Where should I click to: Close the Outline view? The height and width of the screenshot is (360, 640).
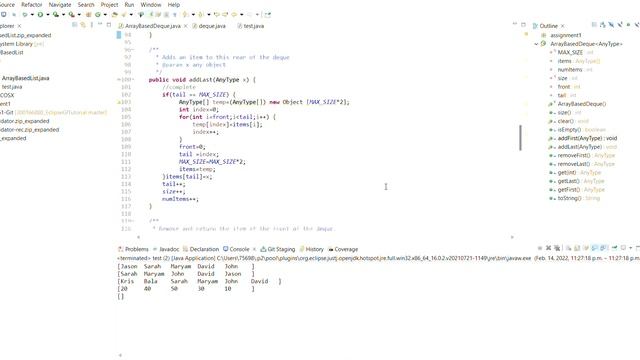point(562,26)
